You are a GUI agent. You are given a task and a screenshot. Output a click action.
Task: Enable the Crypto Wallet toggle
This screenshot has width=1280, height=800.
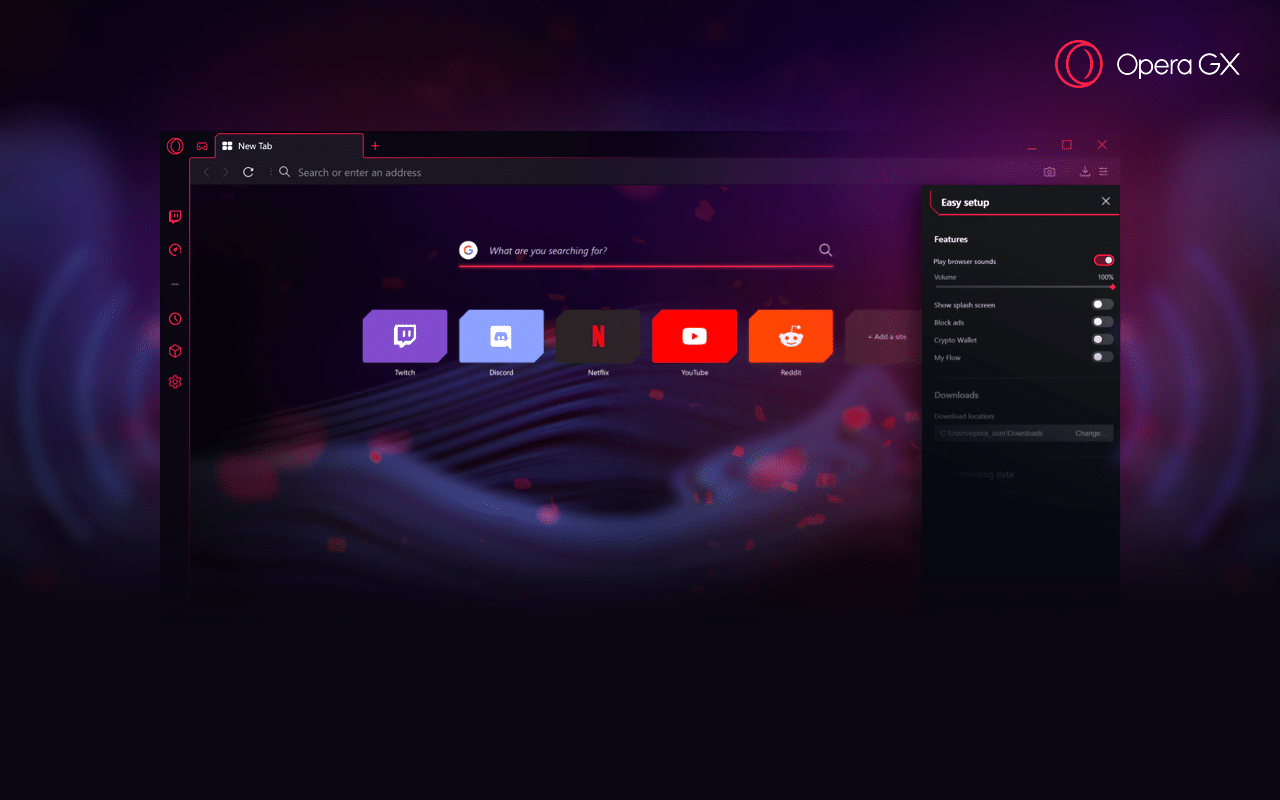tap(1103, 339)
